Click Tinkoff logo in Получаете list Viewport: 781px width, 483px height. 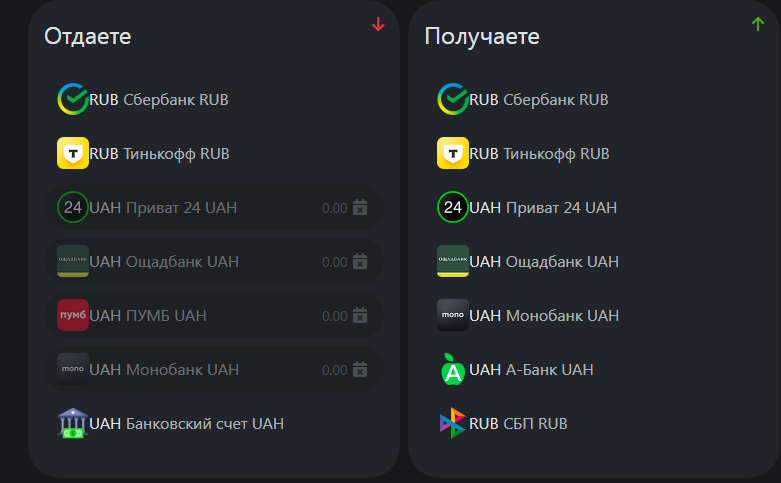(453, 153)
